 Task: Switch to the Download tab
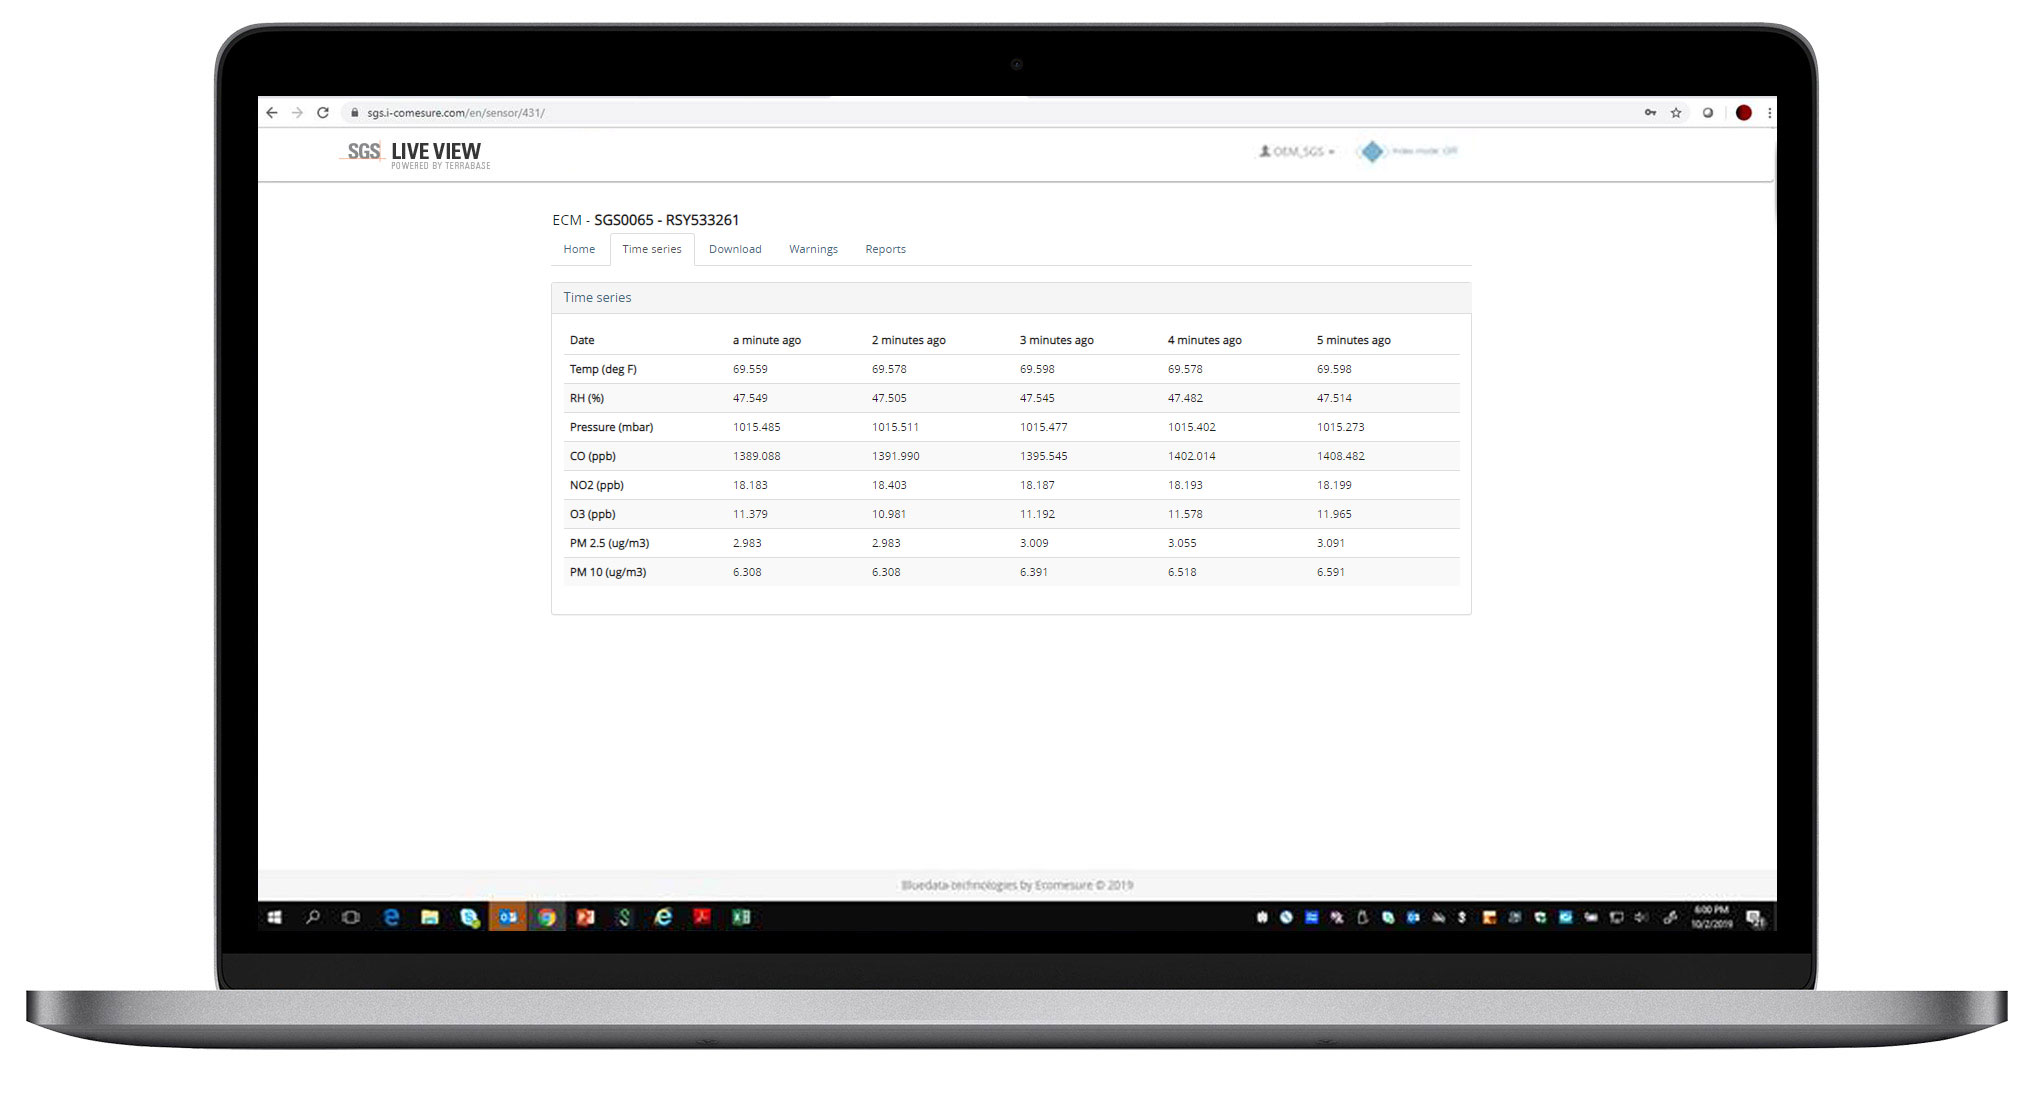click(x=735, y=249)
